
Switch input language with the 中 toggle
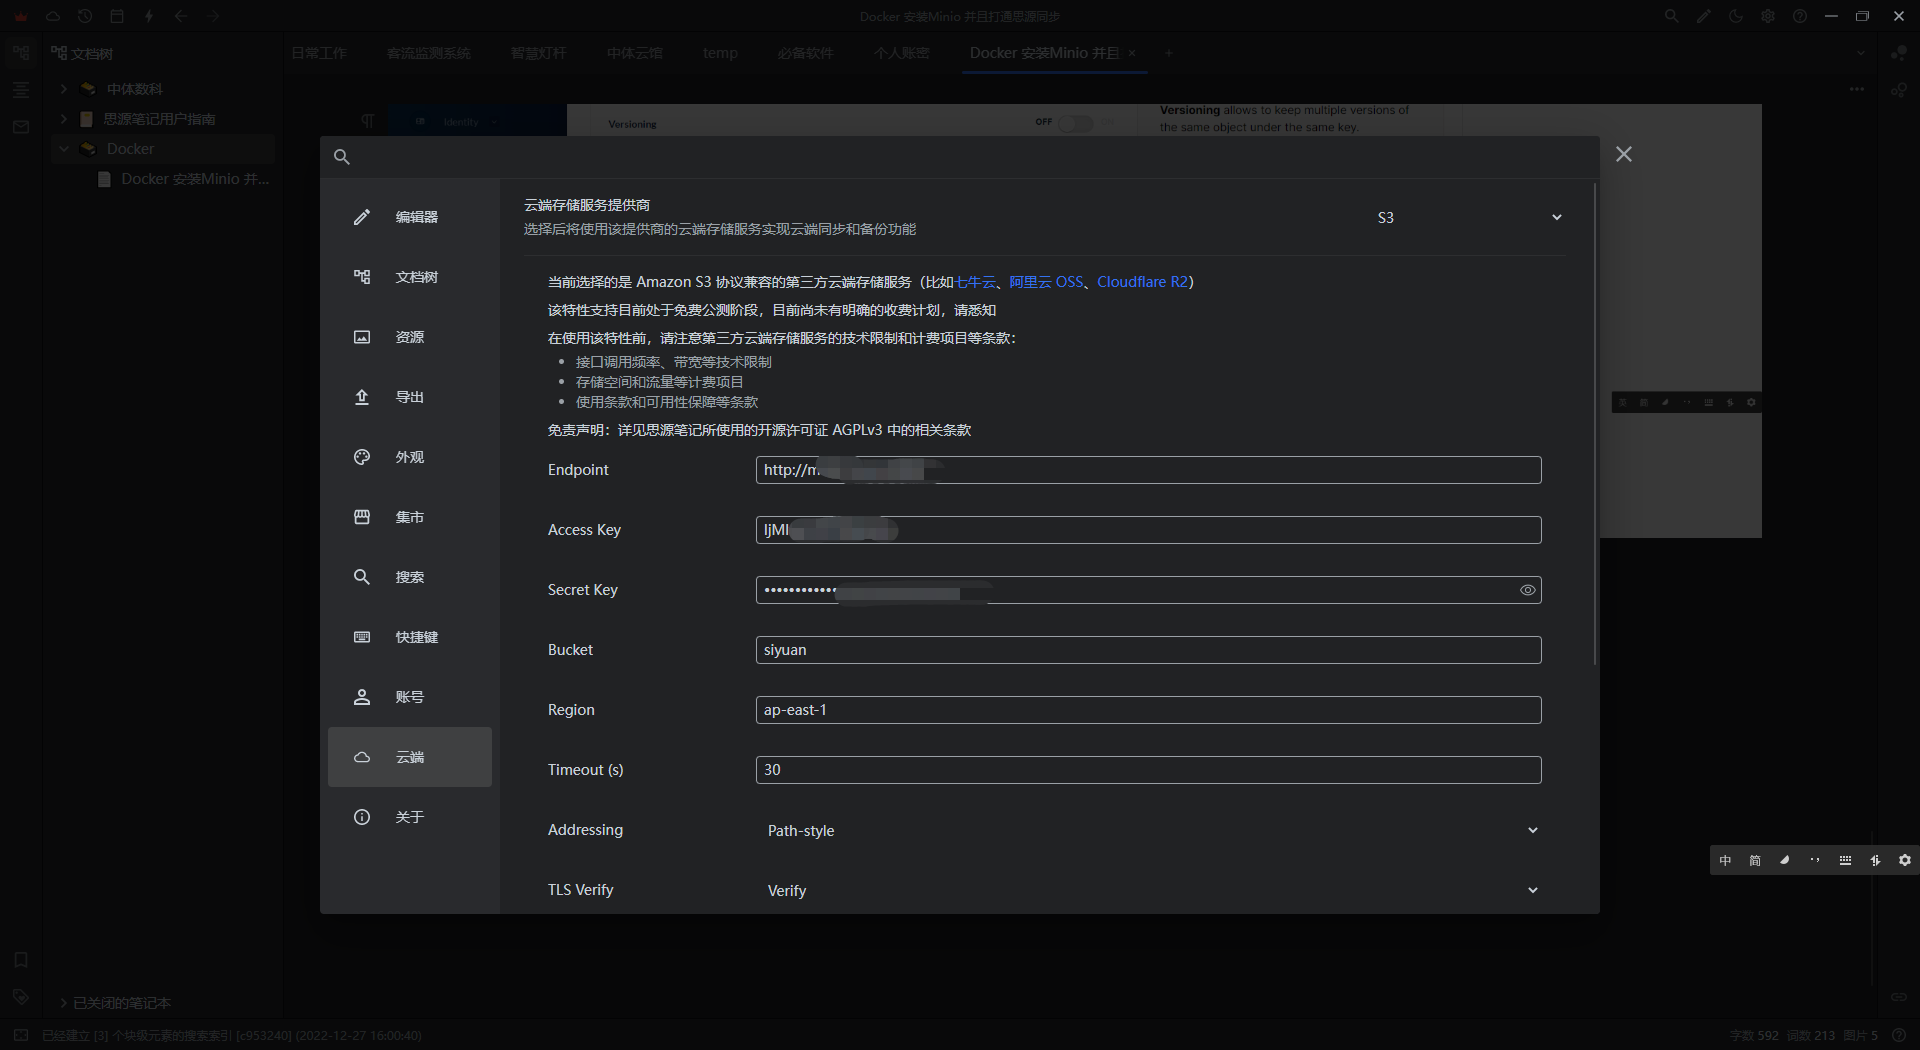(1724, 860)
